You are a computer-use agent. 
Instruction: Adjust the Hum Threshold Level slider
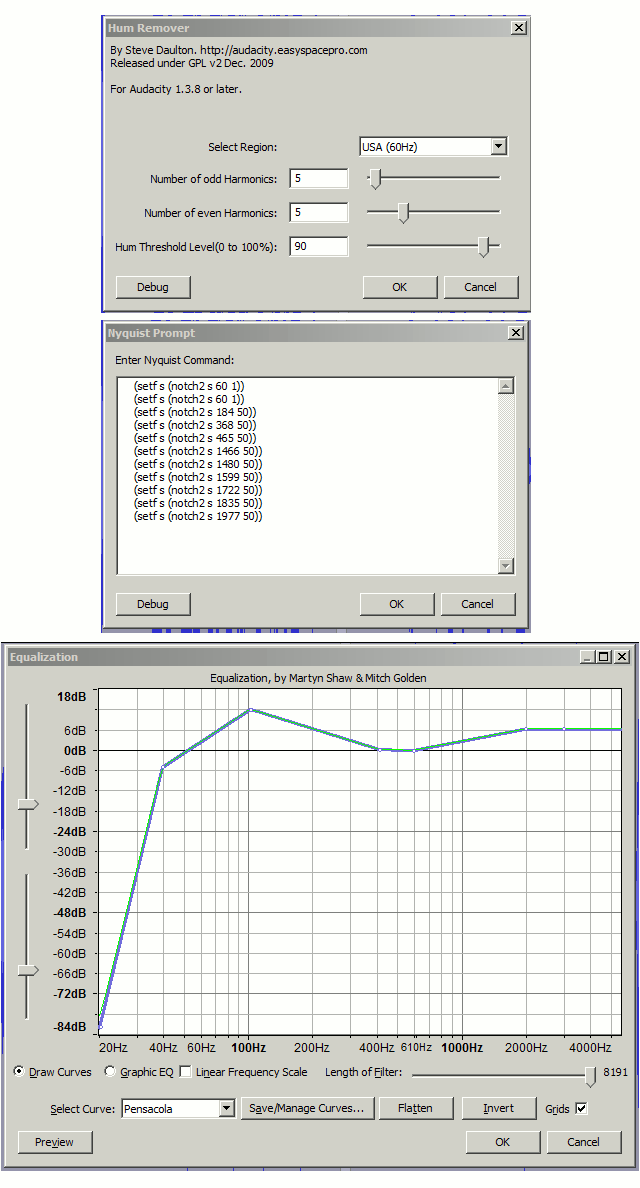click(x=484, y=246)
